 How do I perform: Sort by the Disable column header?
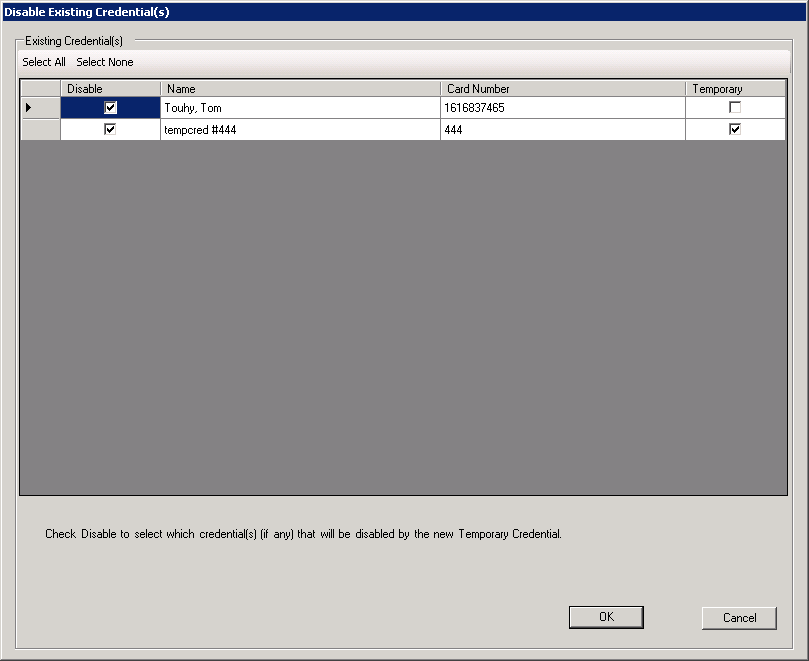[x=110, y=89]
